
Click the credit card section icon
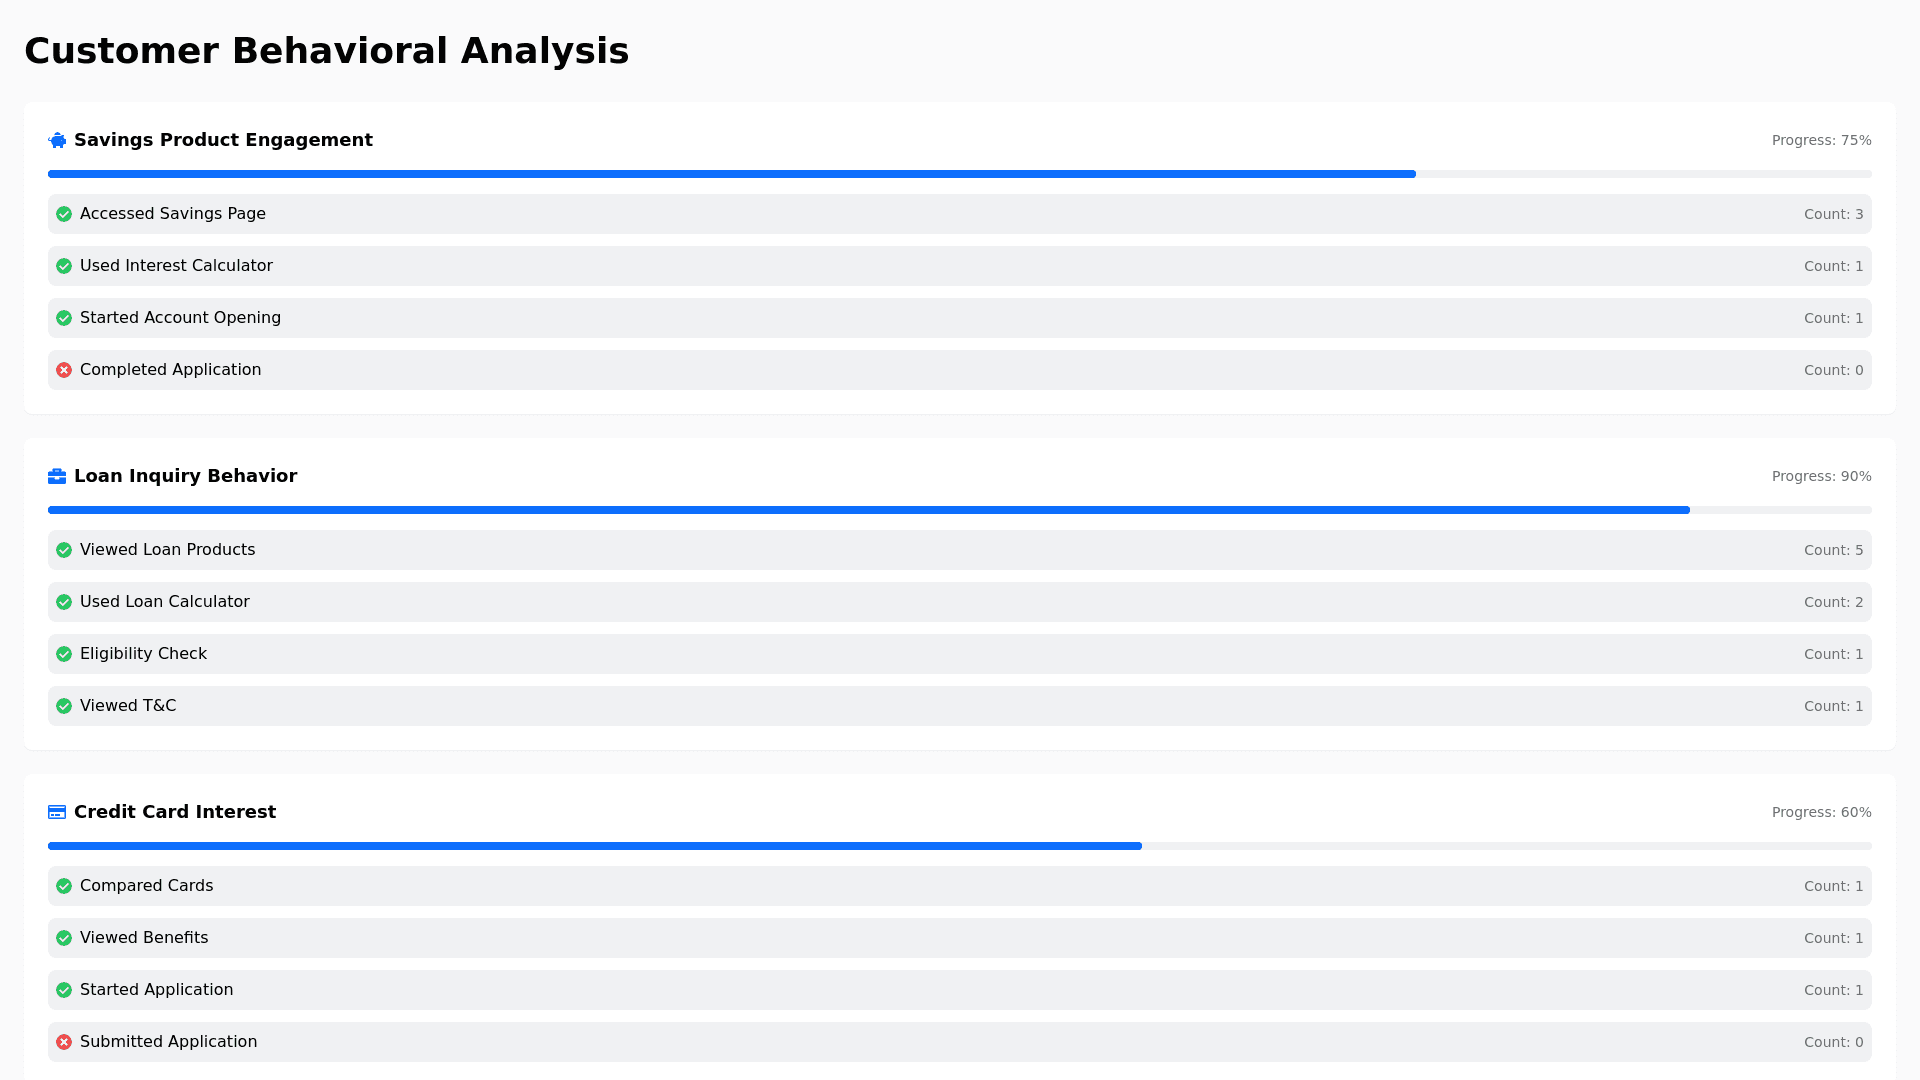[x=57, y=813]
